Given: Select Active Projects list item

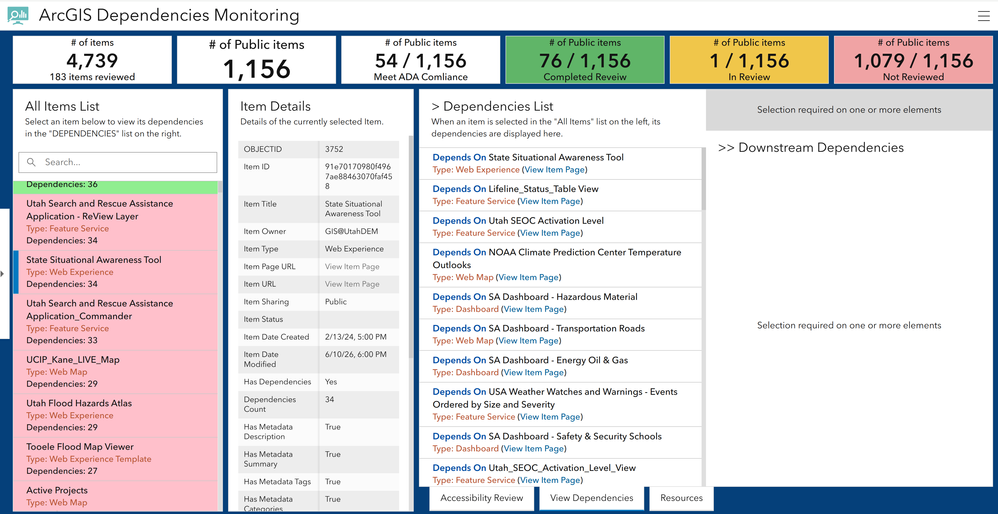Looking at the screenshot, I should pyautogui.click(x=115, y=496).
